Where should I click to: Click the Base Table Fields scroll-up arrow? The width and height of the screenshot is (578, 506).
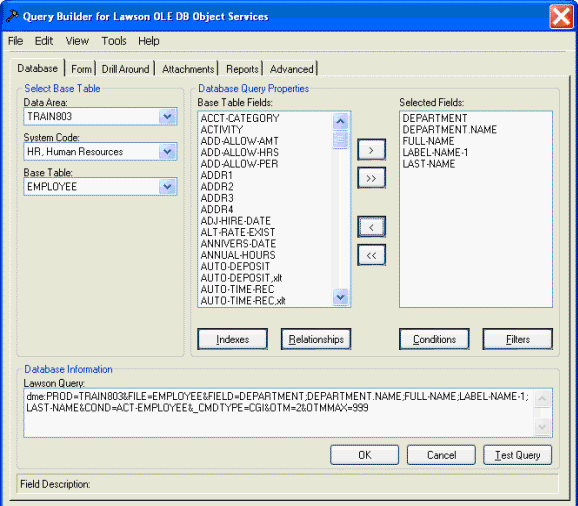[x=340, y=121]
